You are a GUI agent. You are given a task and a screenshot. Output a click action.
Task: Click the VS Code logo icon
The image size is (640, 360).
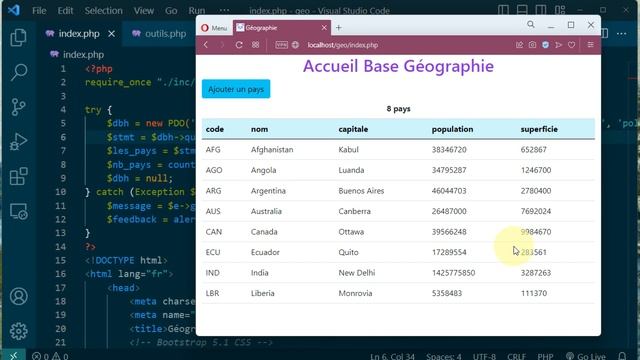13,10
